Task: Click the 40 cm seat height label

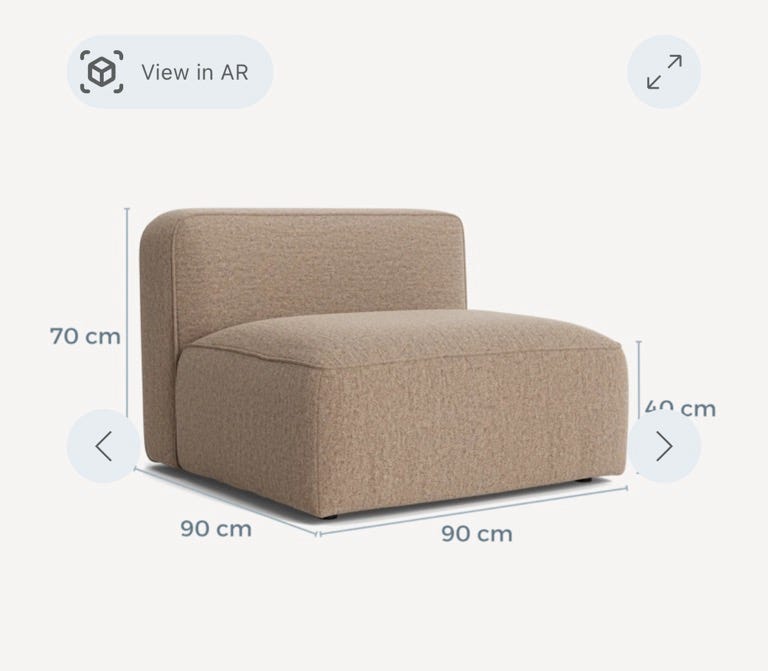Action: pyautogui.click(x=680, y=408)
